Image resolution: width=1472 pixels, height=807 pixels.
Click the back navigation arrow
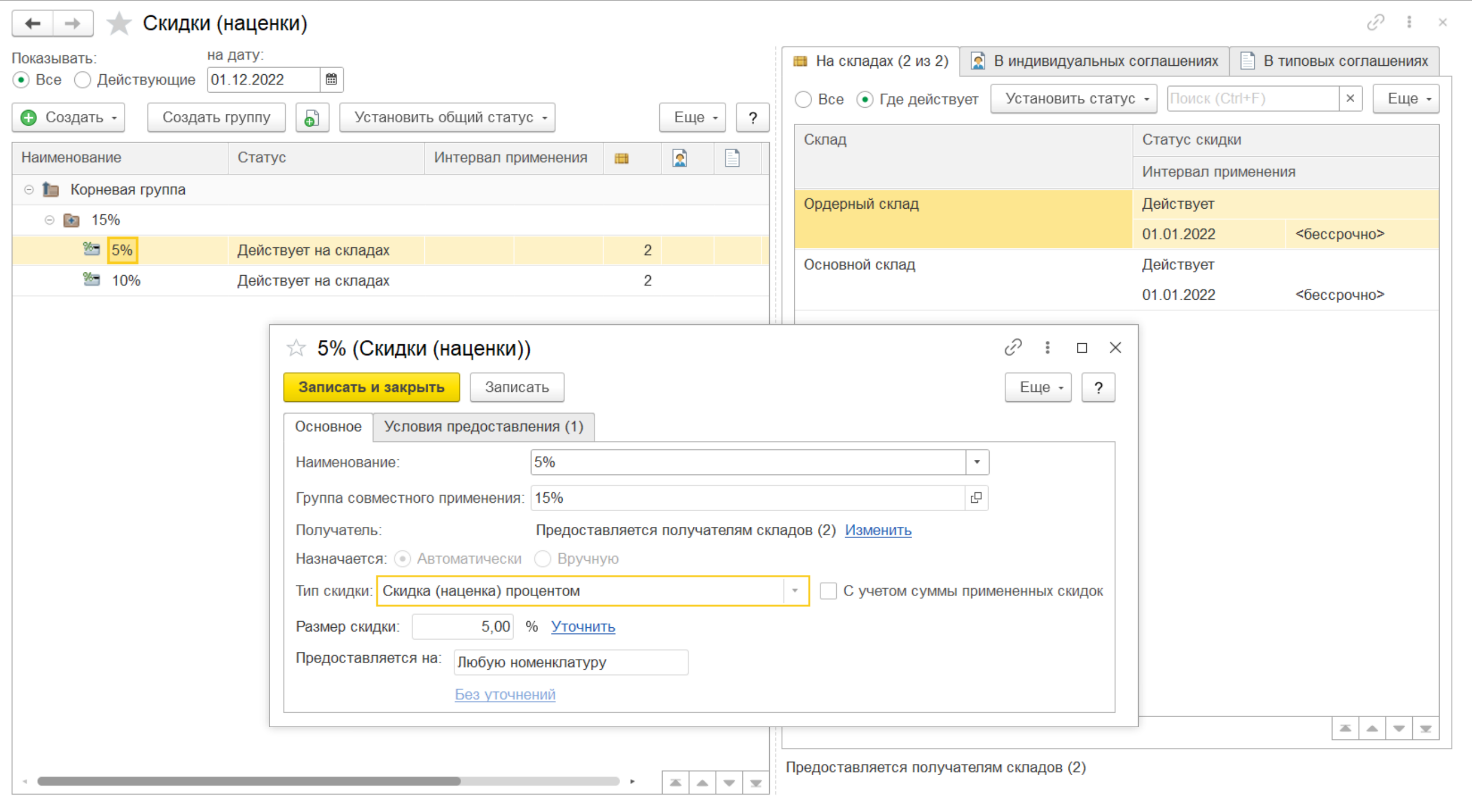pyautogui.click(x=33, y=23)
